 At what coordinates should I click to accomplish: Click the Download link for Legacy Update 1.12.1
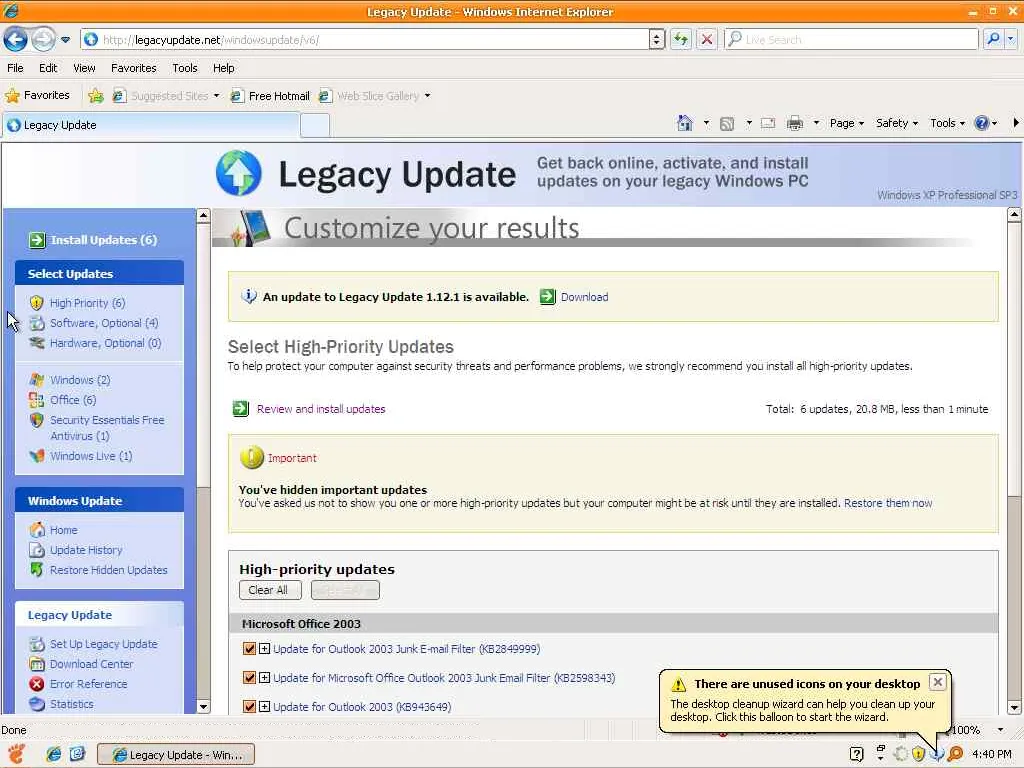(584, 296)
